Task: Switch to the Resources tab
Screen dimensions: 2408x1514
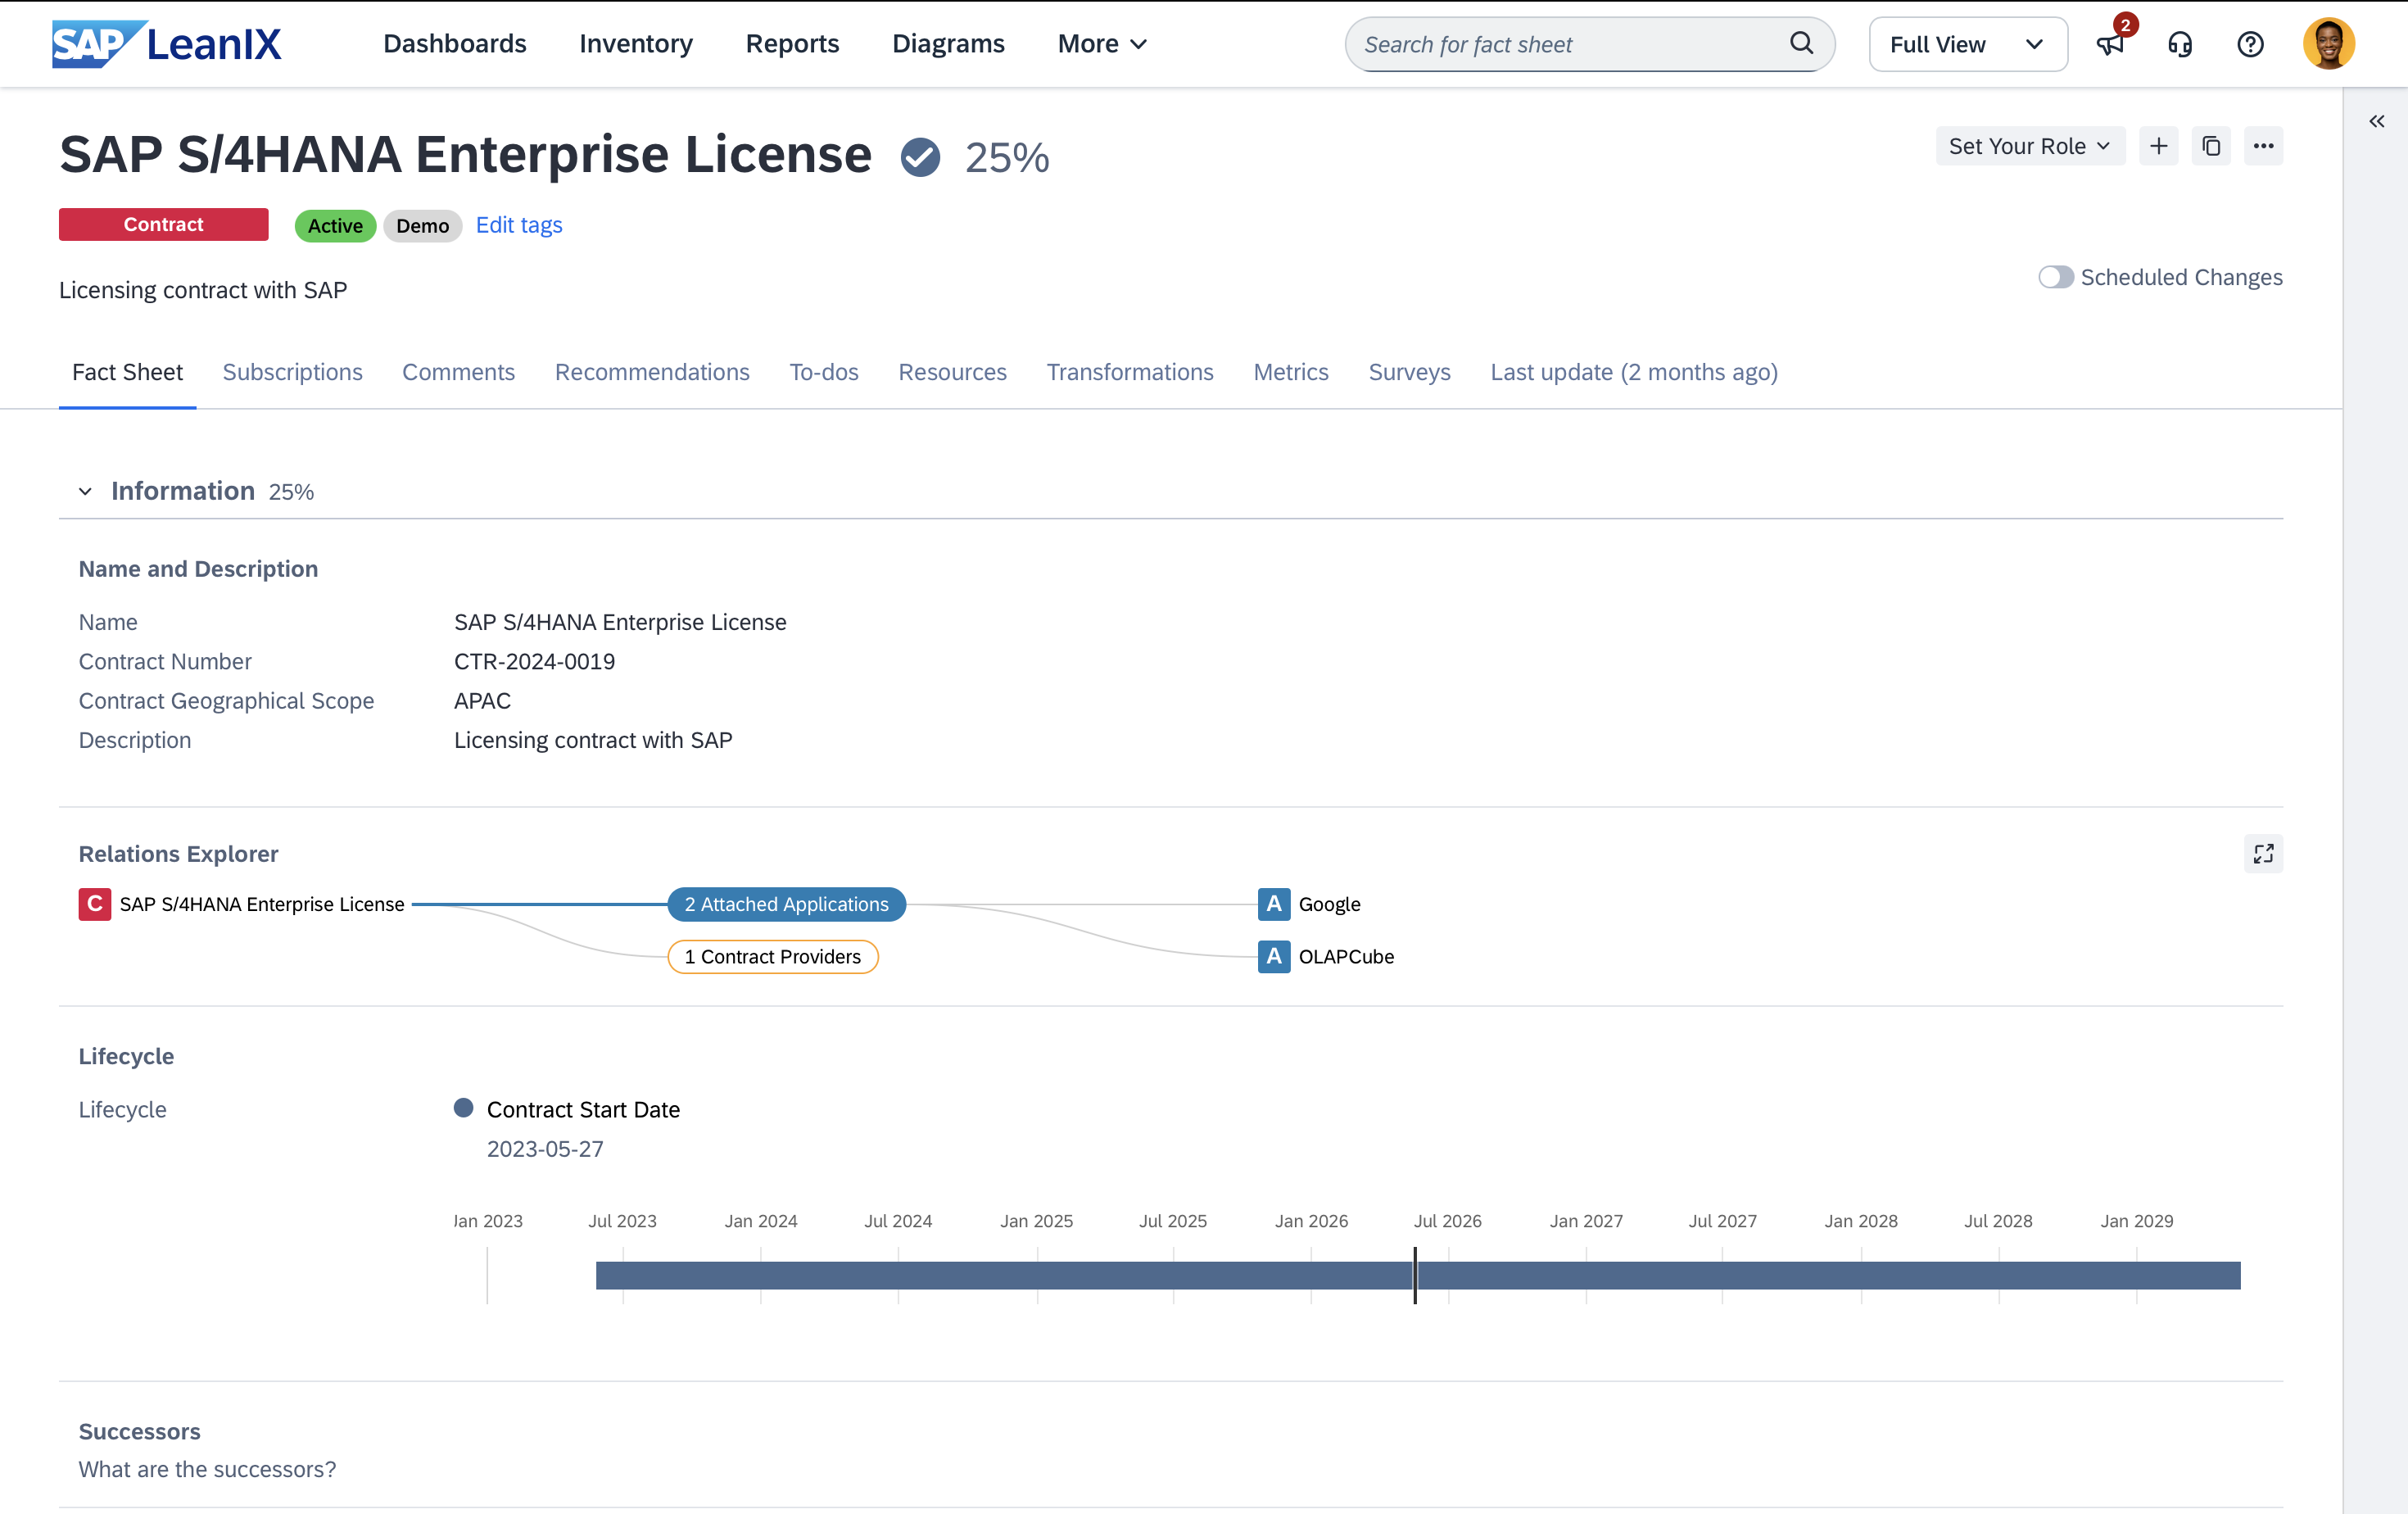Action: (952, 372)
